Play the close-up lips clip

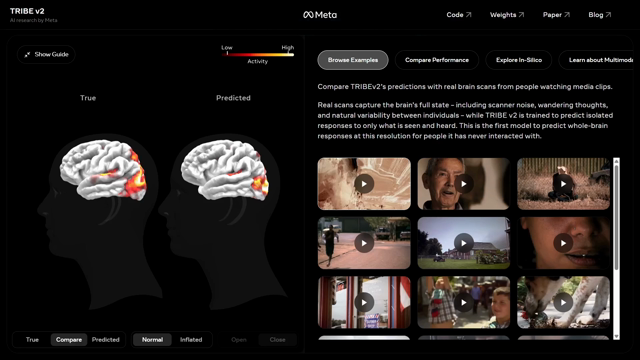coord(563,243)
